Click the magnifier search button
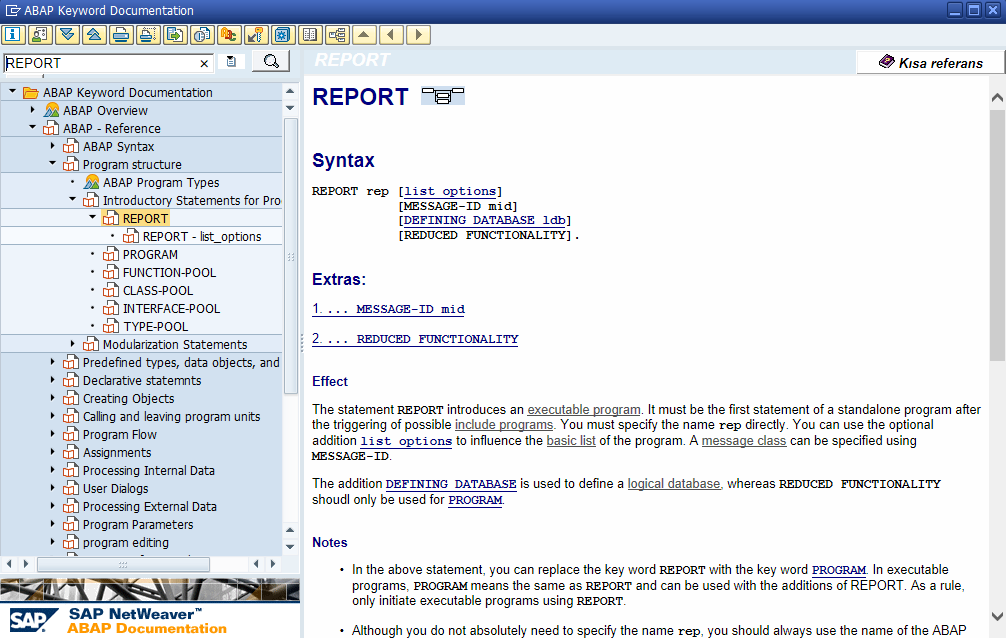Screen dimensions: 1006x638 [271, 62]
